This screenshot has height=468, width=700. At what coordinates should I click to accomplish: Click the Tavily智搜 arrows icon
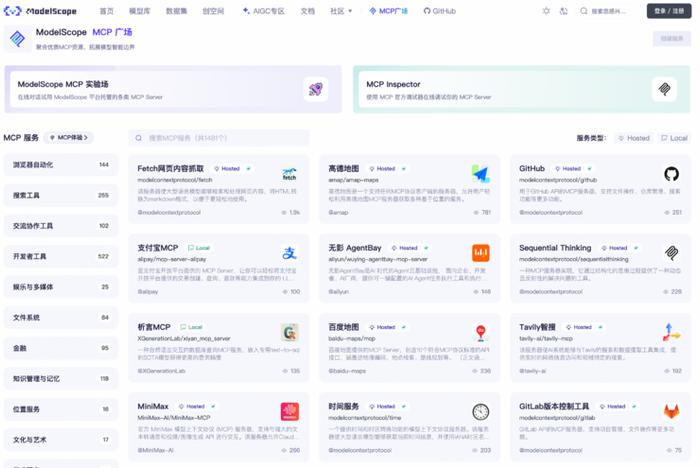671,332
